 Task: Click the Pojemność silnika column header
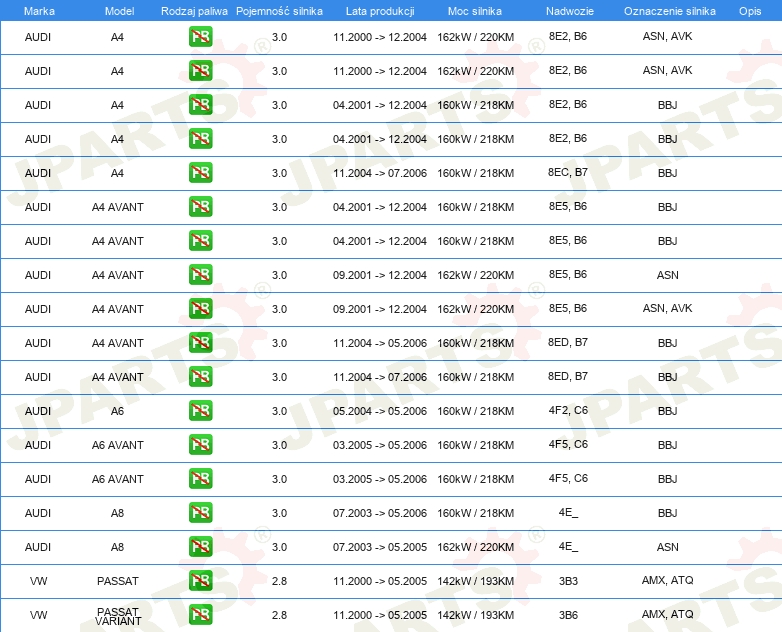point(279,11)
